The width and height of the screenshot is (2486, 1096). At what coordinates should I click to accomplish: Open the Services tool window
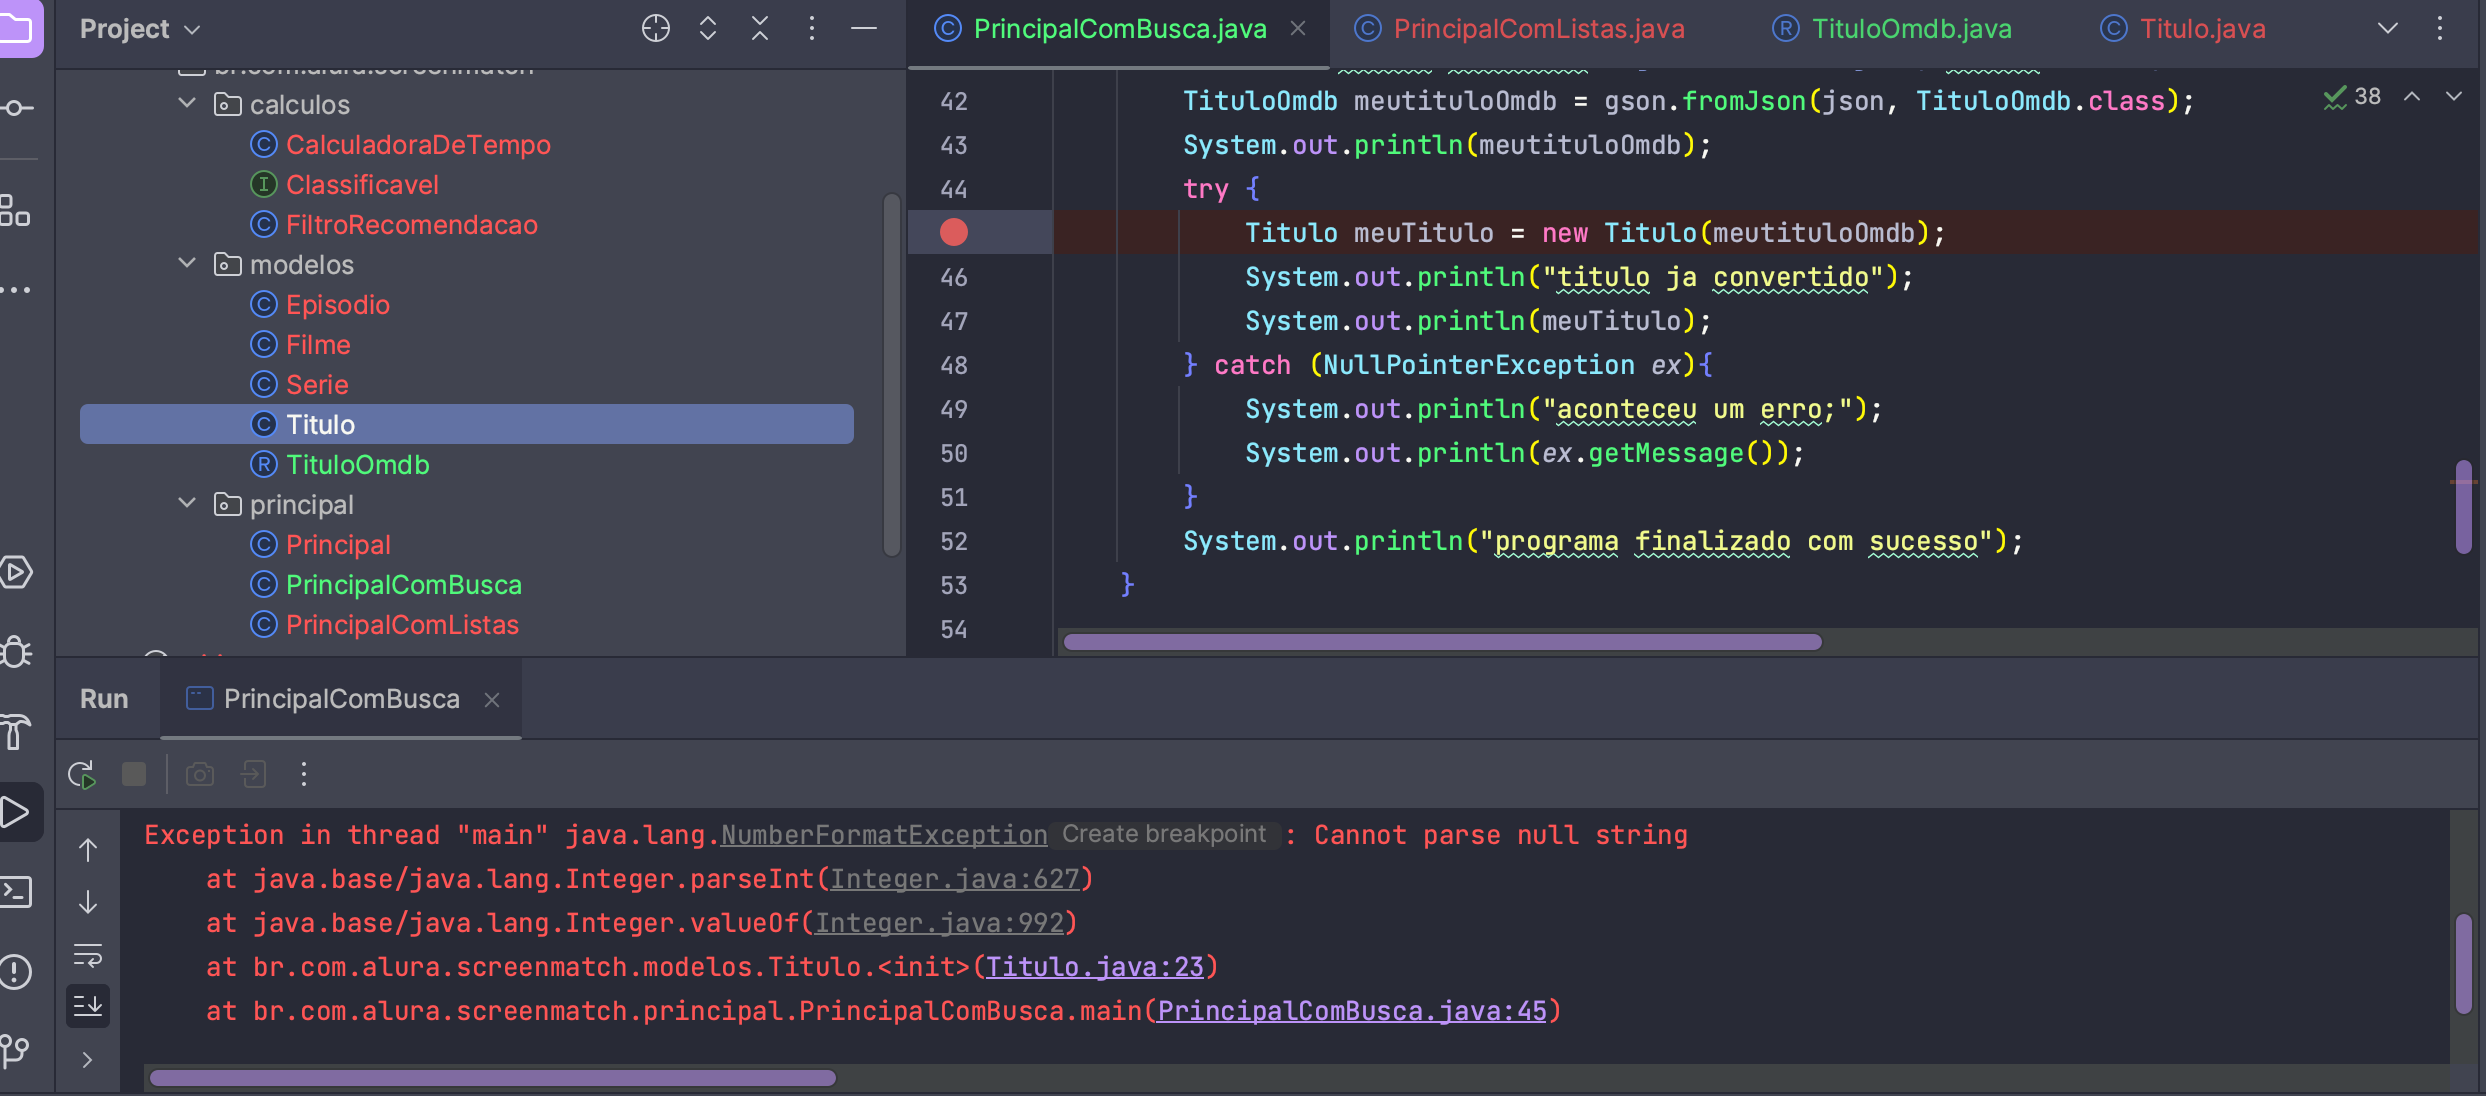pos(16,572)
